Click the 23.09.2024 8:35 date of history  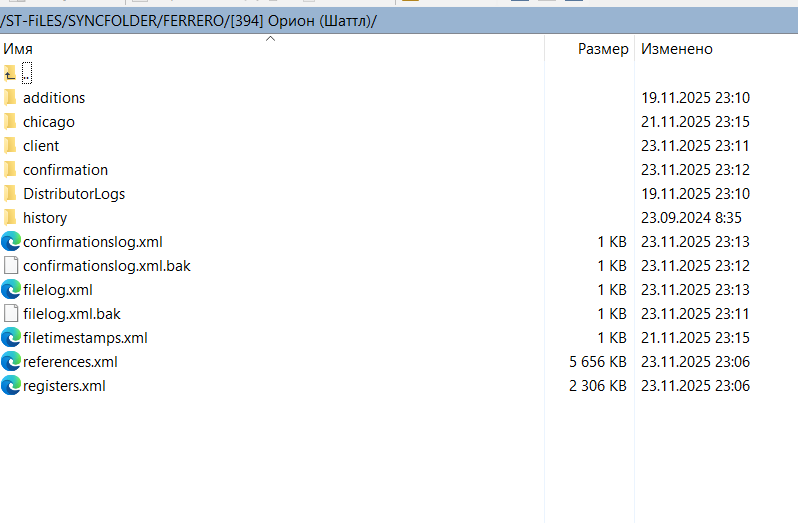(x=691, y=218)
